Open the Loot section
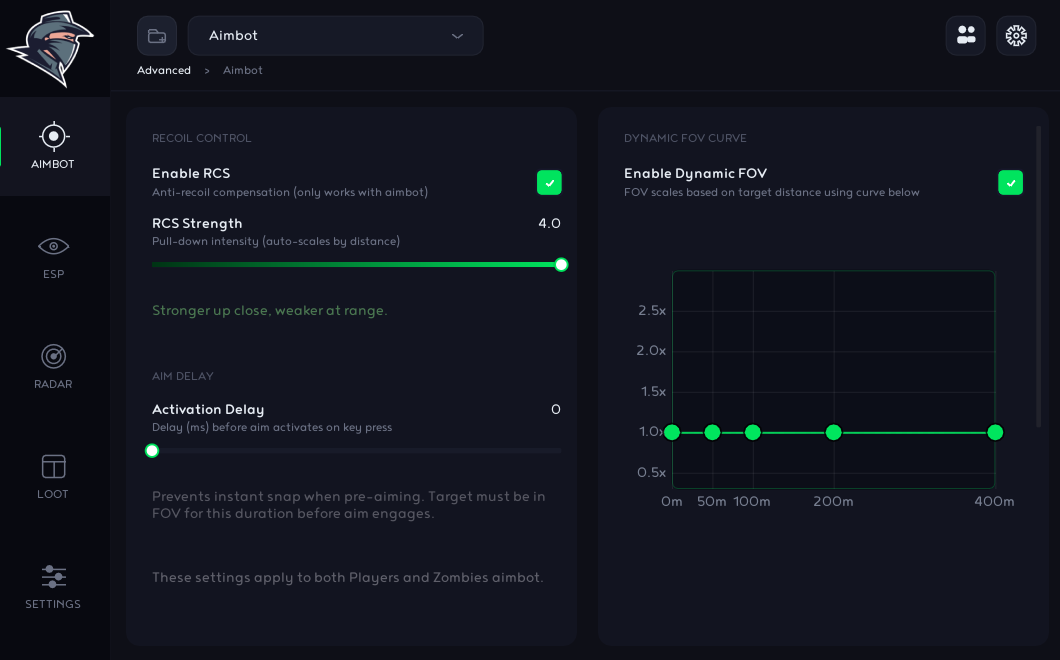Image resolution: width=1060 pixels, height=660 pixels. (x=54, y=477)
